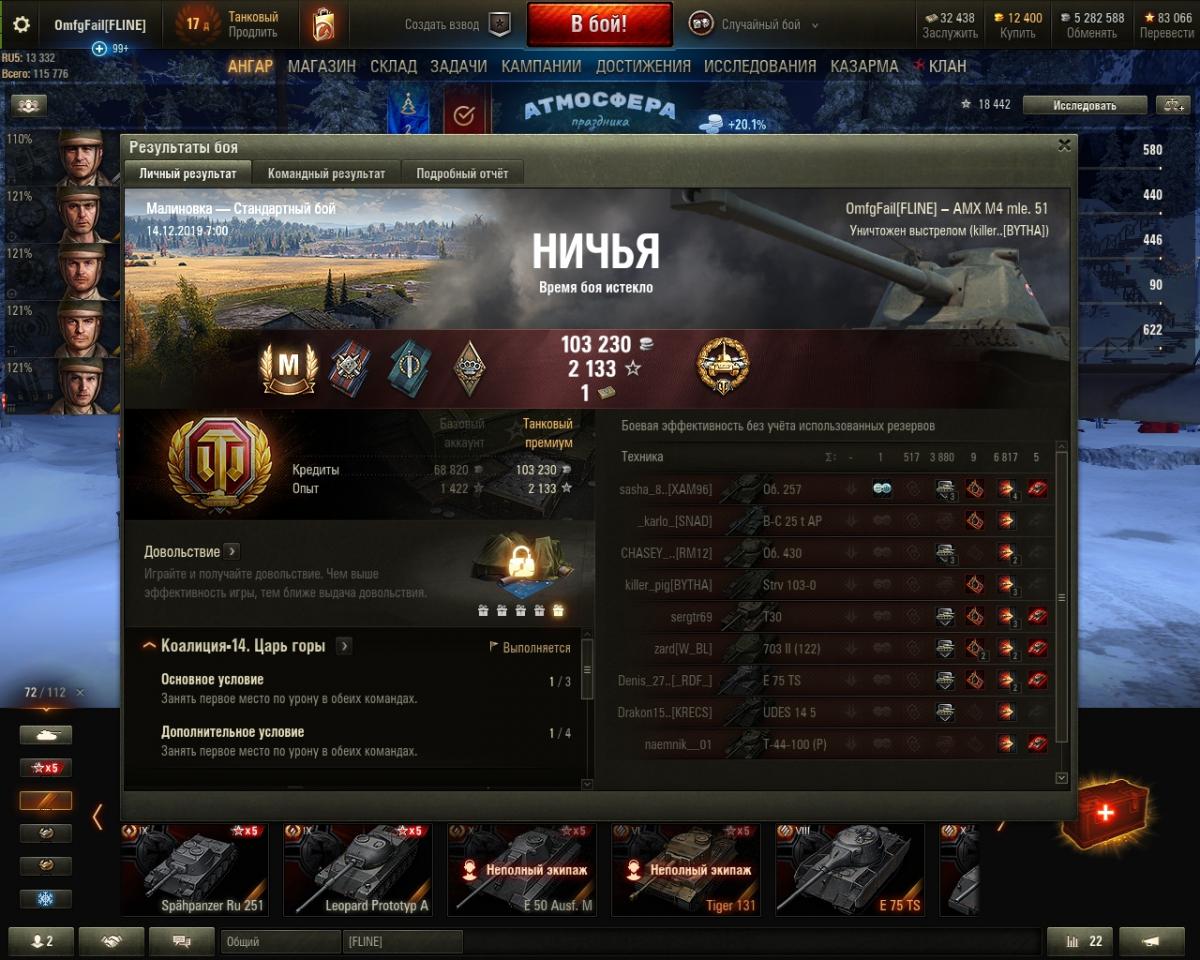Click the snowflake filter icon

(x=46, y=899)
